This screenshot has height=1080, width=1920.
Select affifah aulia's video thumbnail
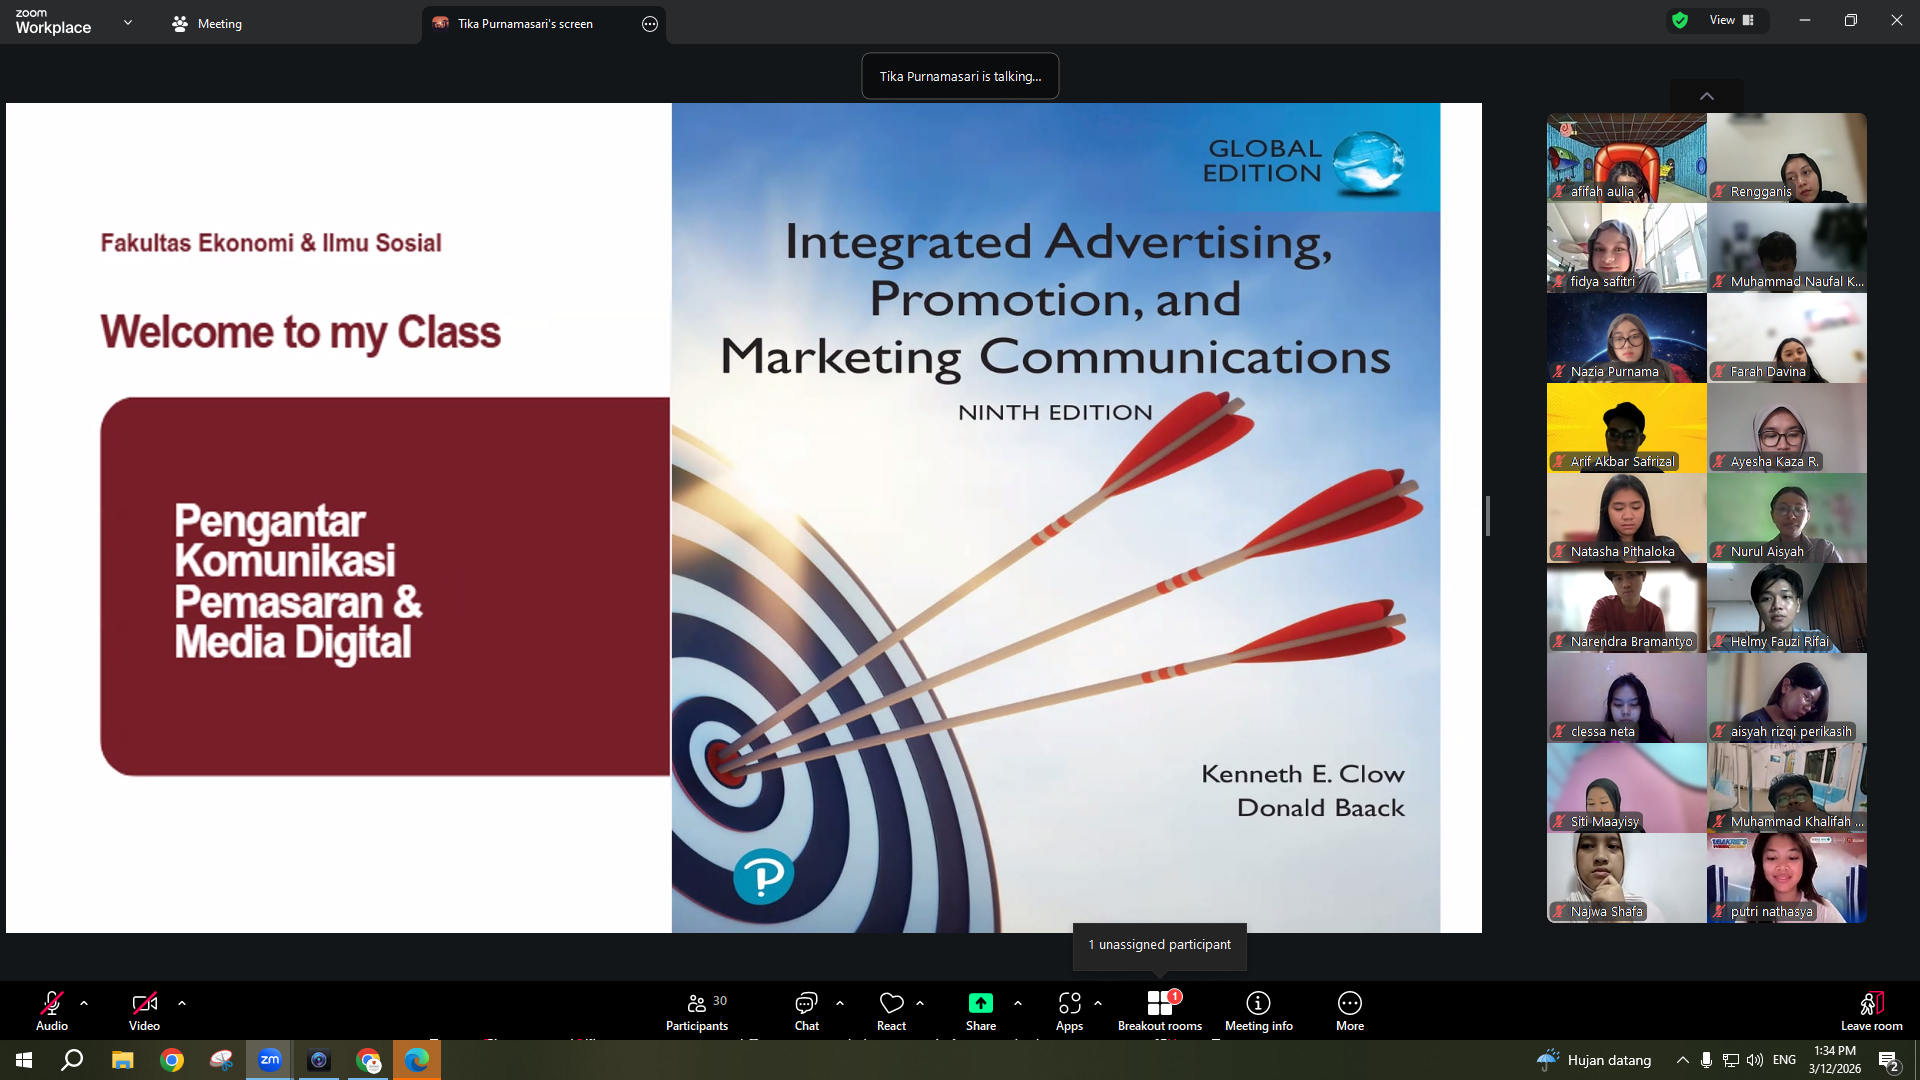point(1627,158)
